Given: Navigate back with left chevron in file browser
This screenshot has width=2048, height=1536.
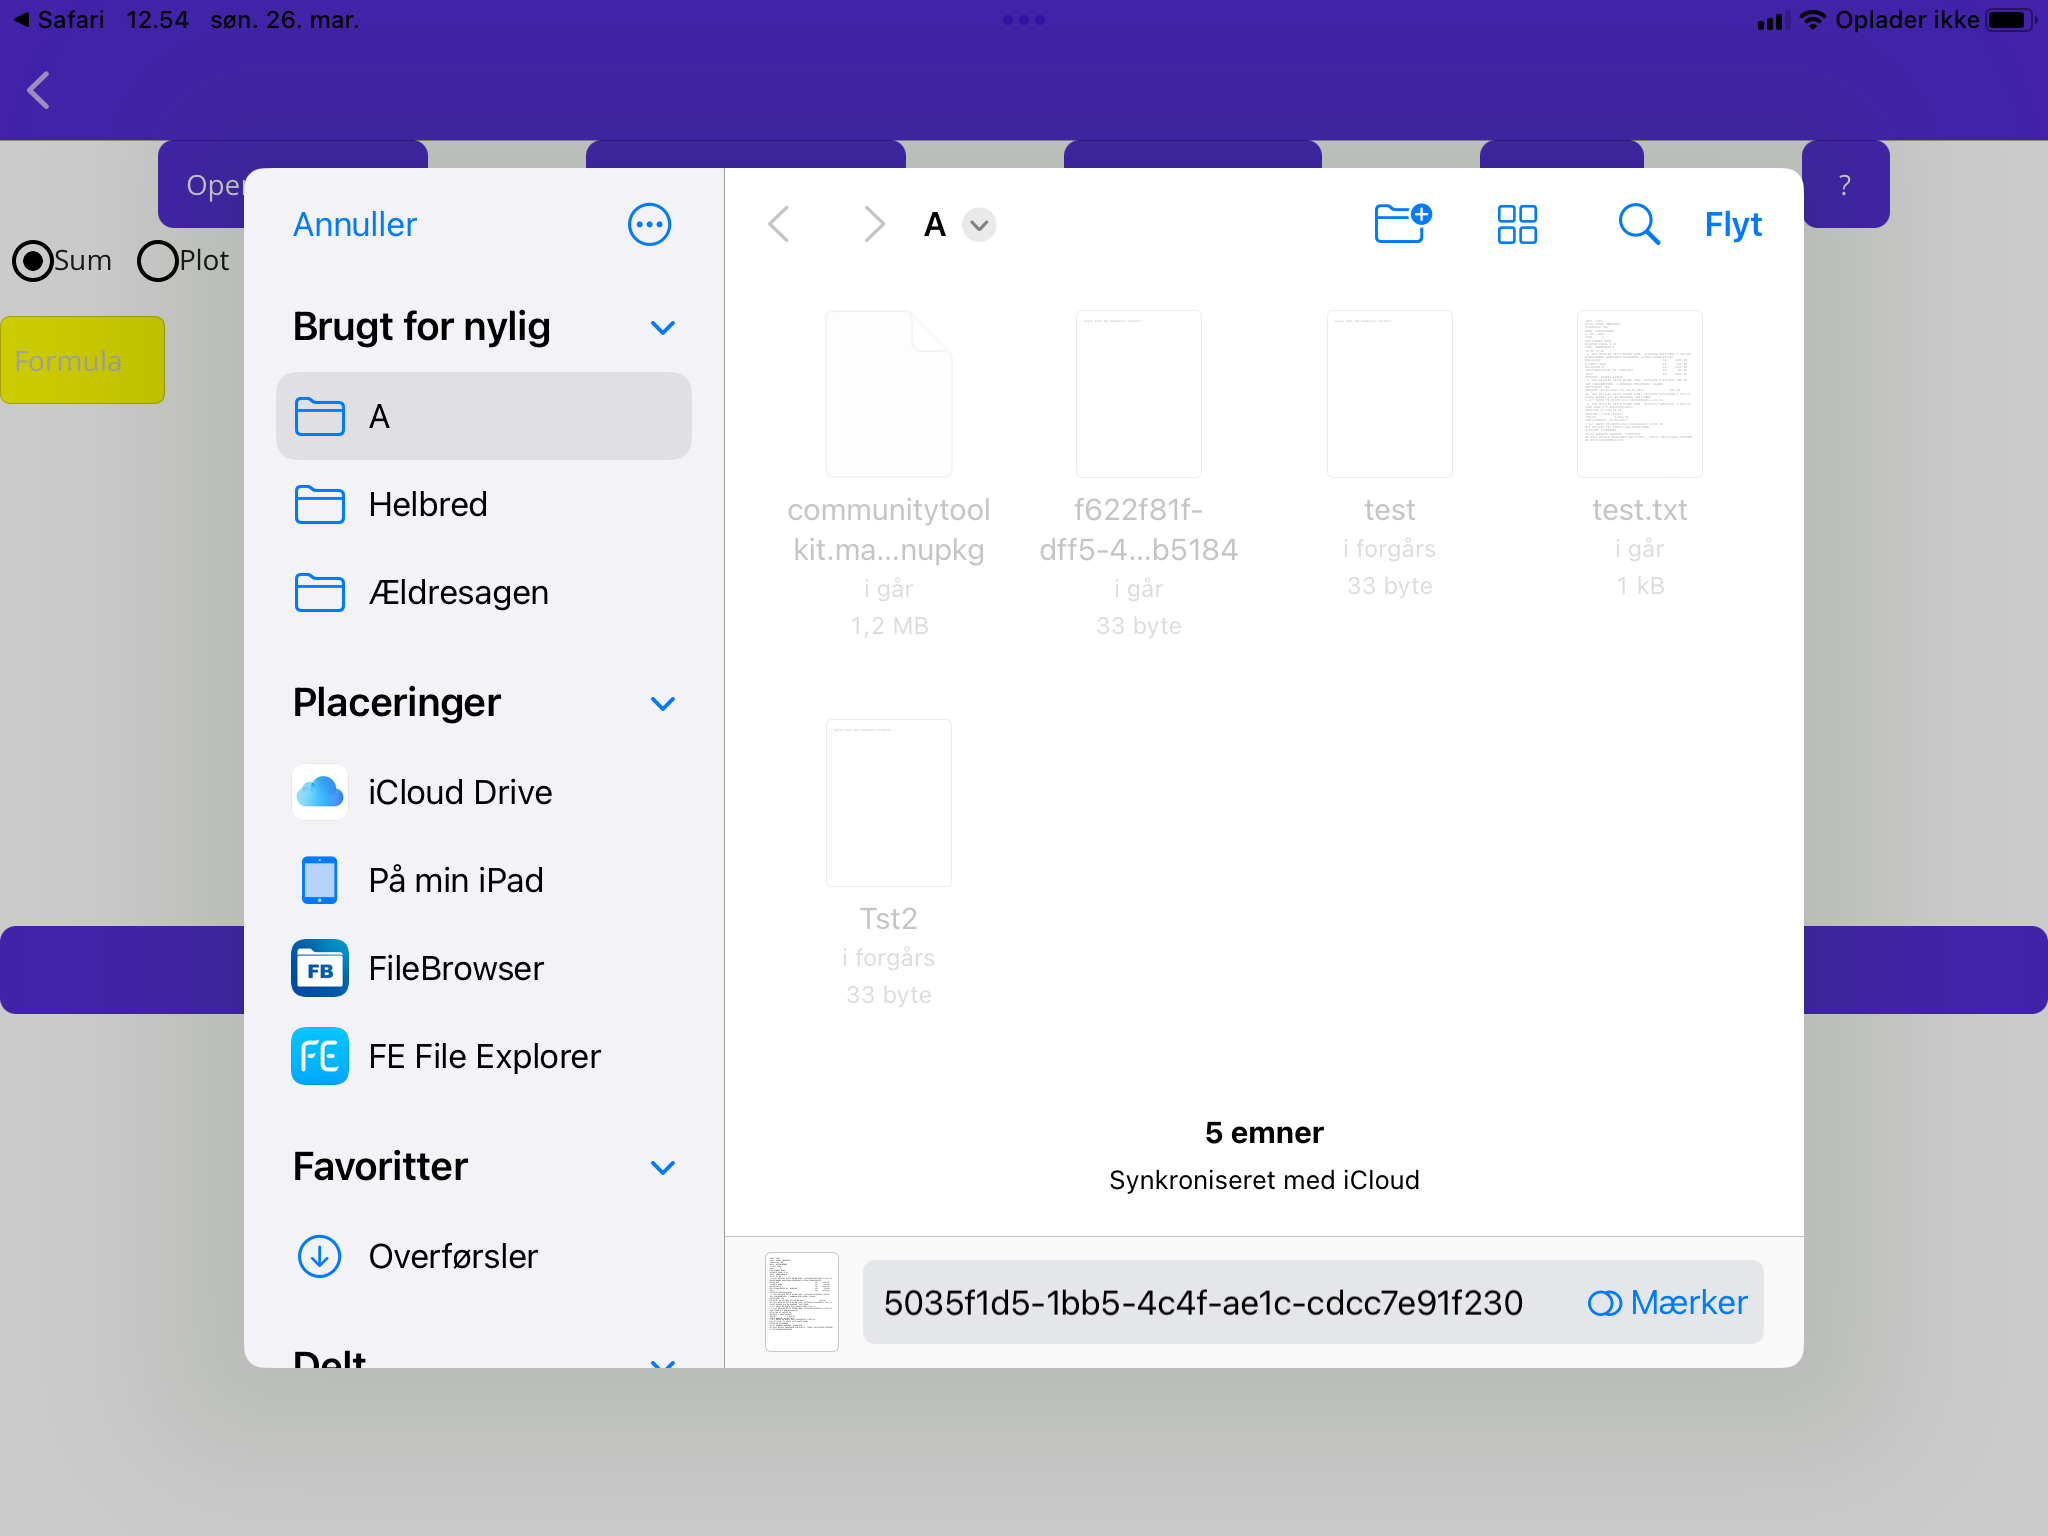Looking at the screenshot, I should [779, 224].
